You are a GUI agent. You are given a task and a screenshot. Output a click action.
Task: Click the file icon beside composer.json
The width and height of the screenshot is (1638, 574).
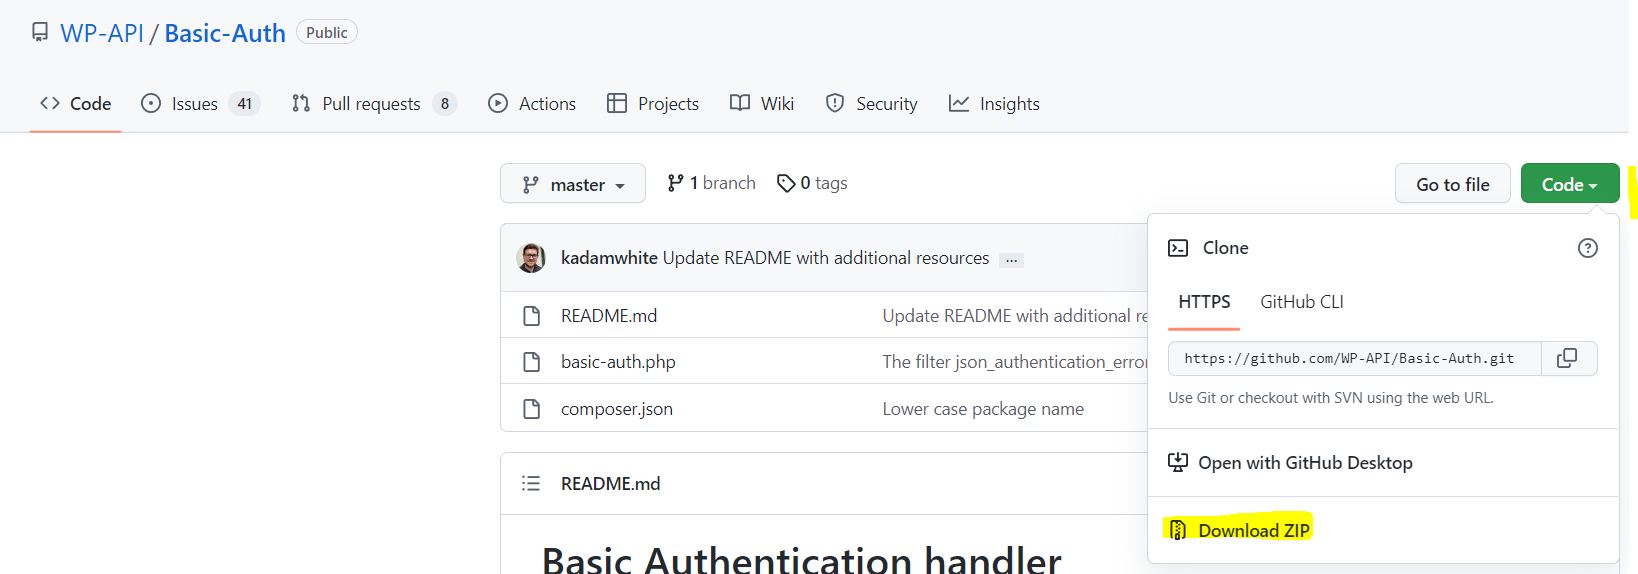click(x=532, y=409)
